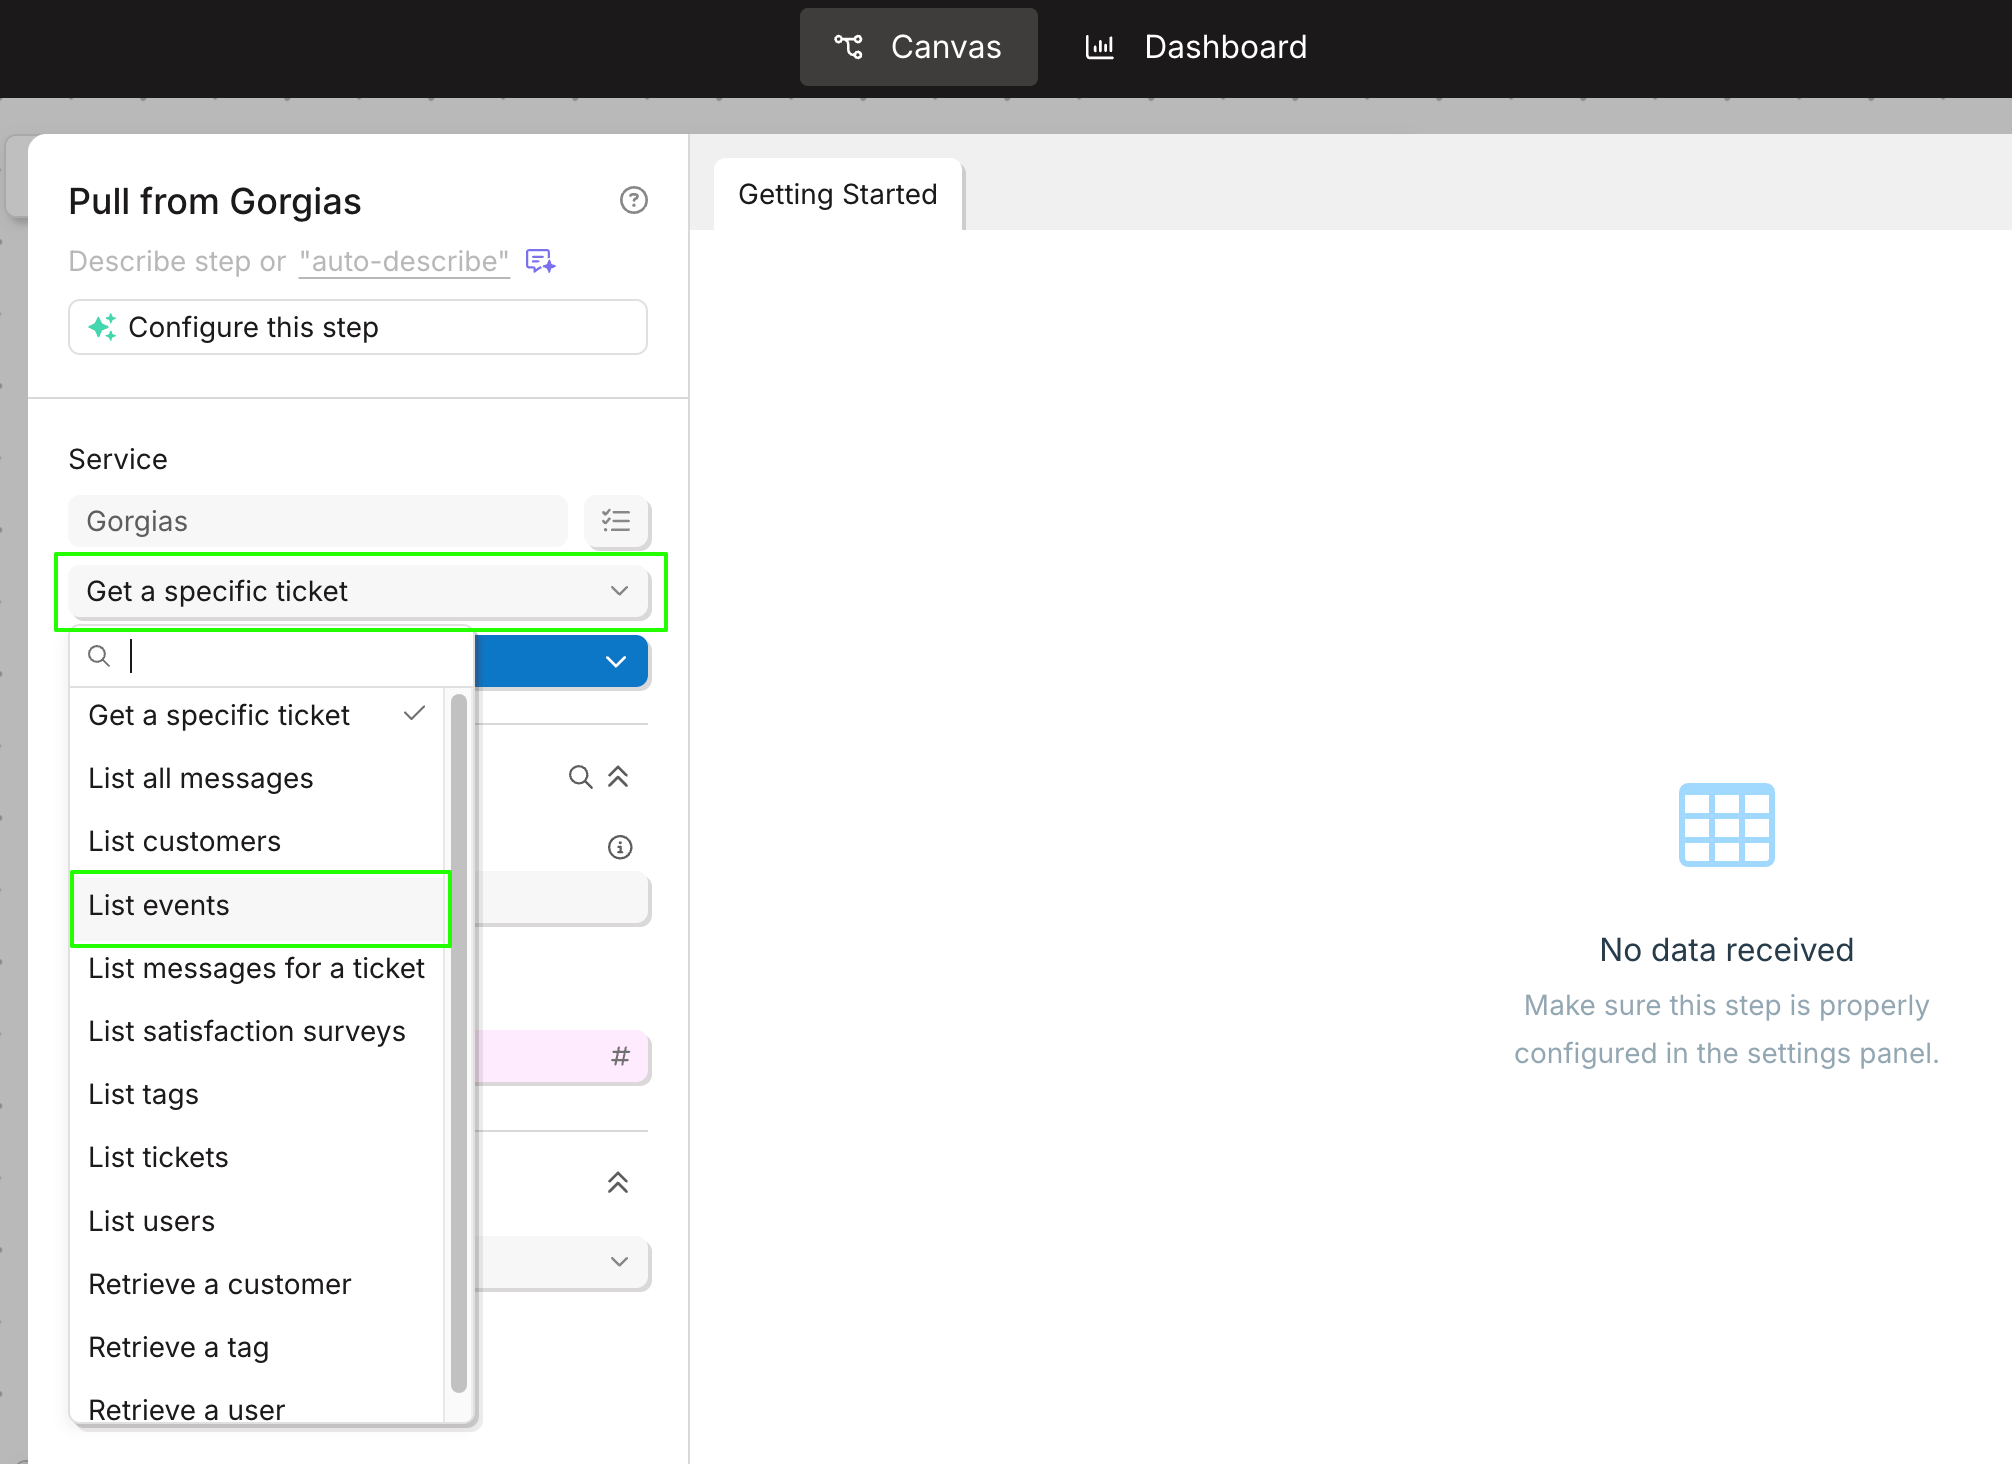Click the help question mark icon
Image resolution: width=2012 pixels, height=1464 pixels.
(x=633, y=200)
